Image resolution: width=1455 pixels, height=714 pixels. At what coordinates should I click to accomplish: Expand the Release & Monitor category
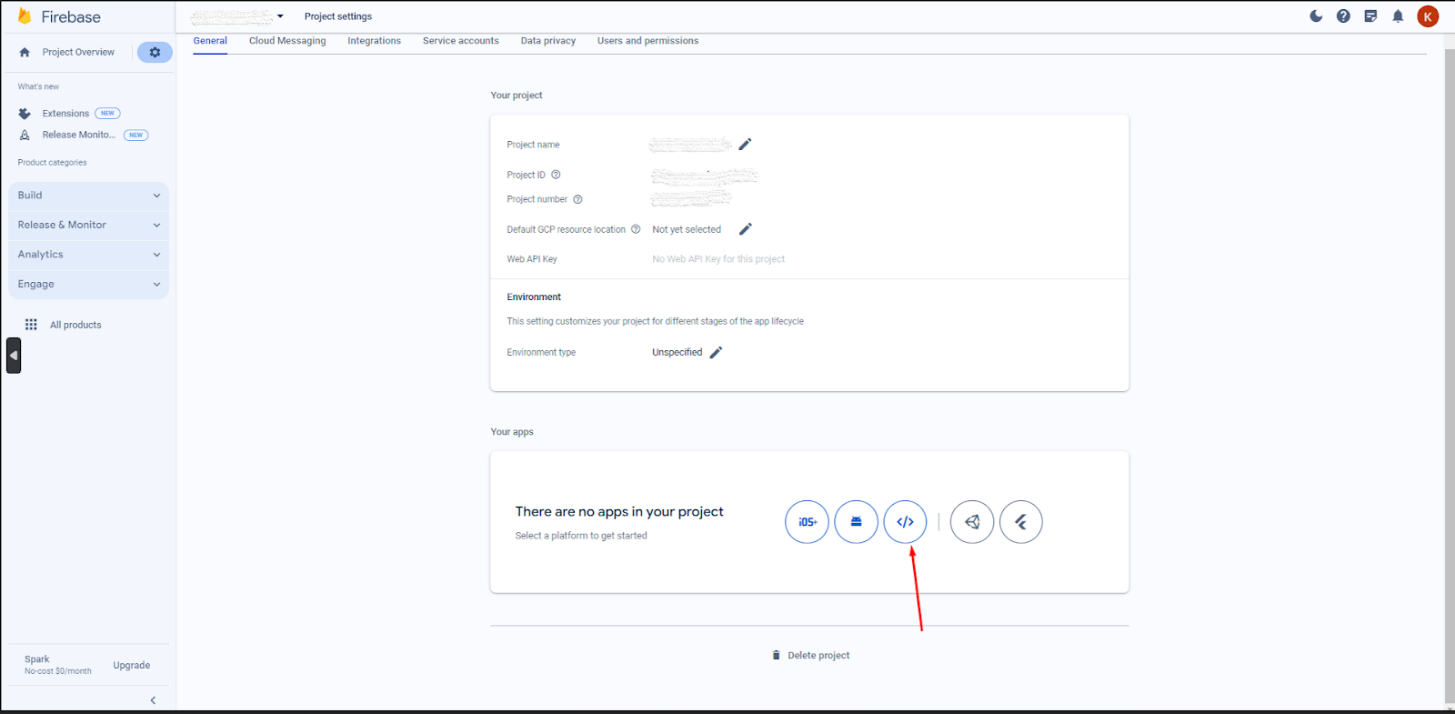coord(88,225)
